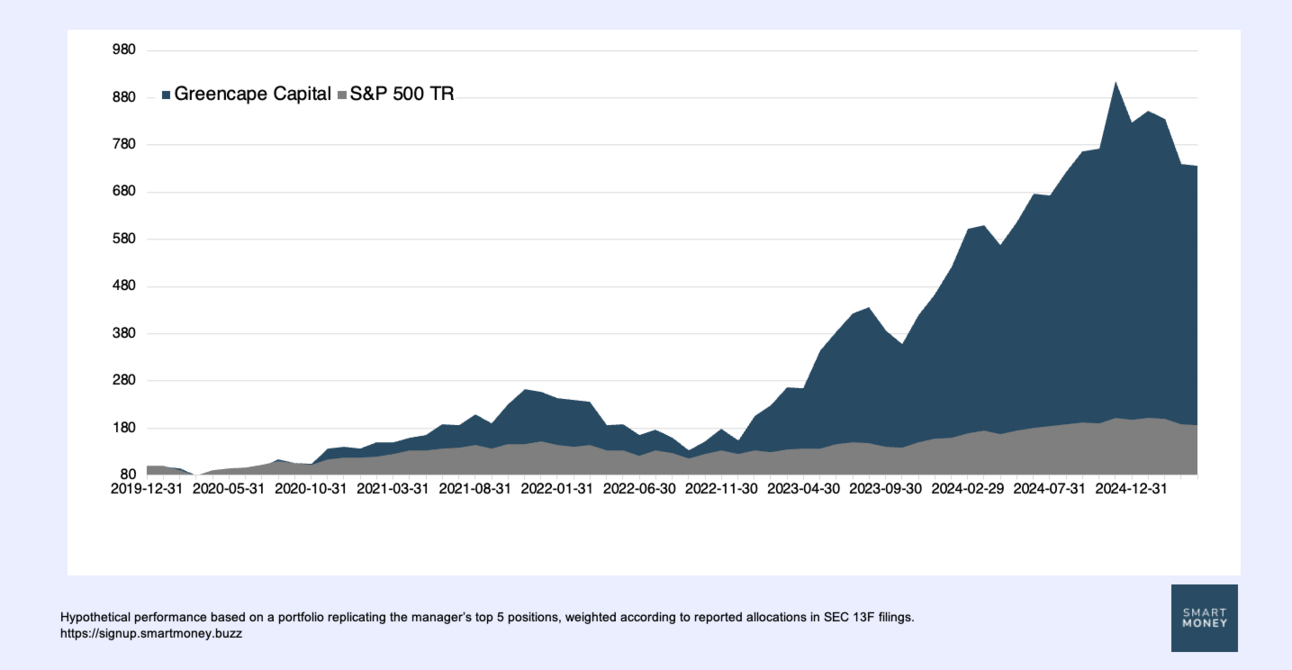Click the Hypothetical performance disclaimer text
This screenshot has height=670, width=1292.
click(487, 617)
